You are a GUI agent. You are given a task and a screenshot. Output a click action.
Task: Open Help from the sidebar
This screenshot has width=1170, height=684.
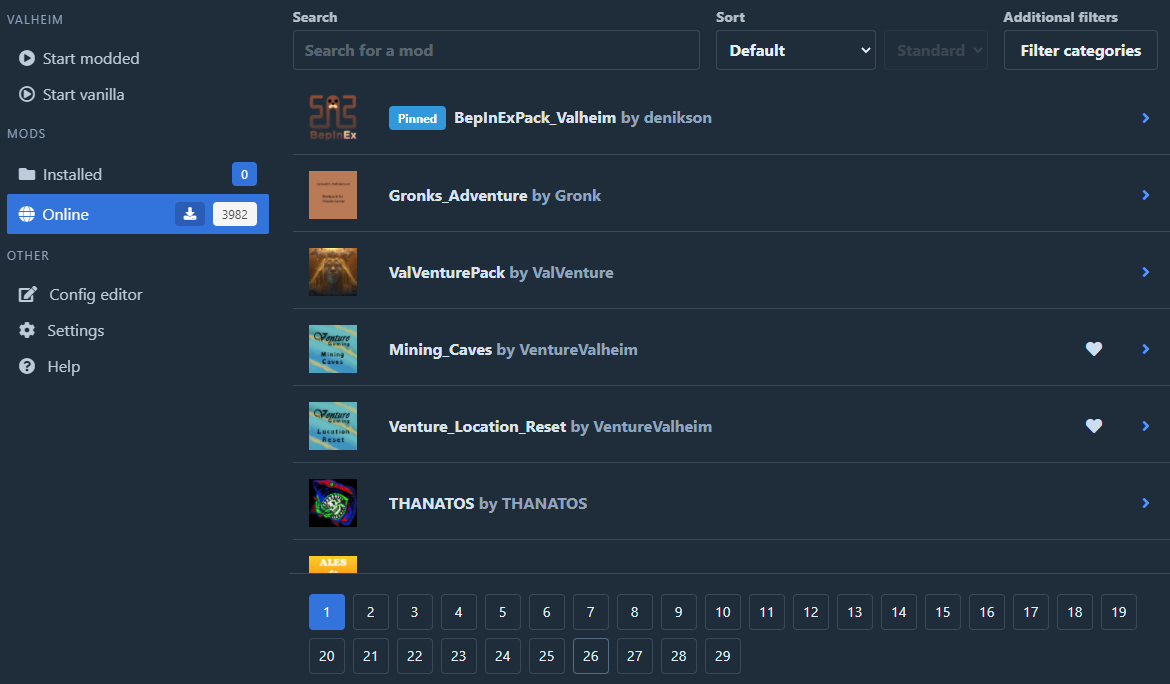(138, 366)
